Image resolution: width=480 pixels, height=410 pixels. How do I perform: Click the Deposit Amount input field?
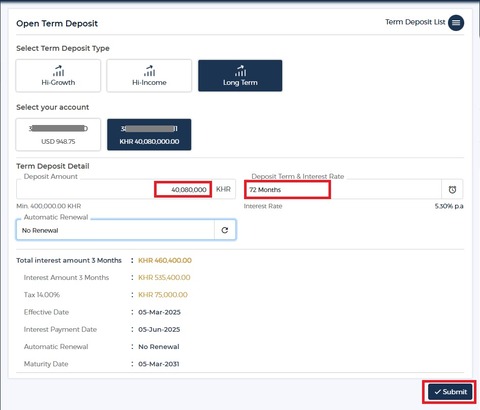click(x=114, y=189)
